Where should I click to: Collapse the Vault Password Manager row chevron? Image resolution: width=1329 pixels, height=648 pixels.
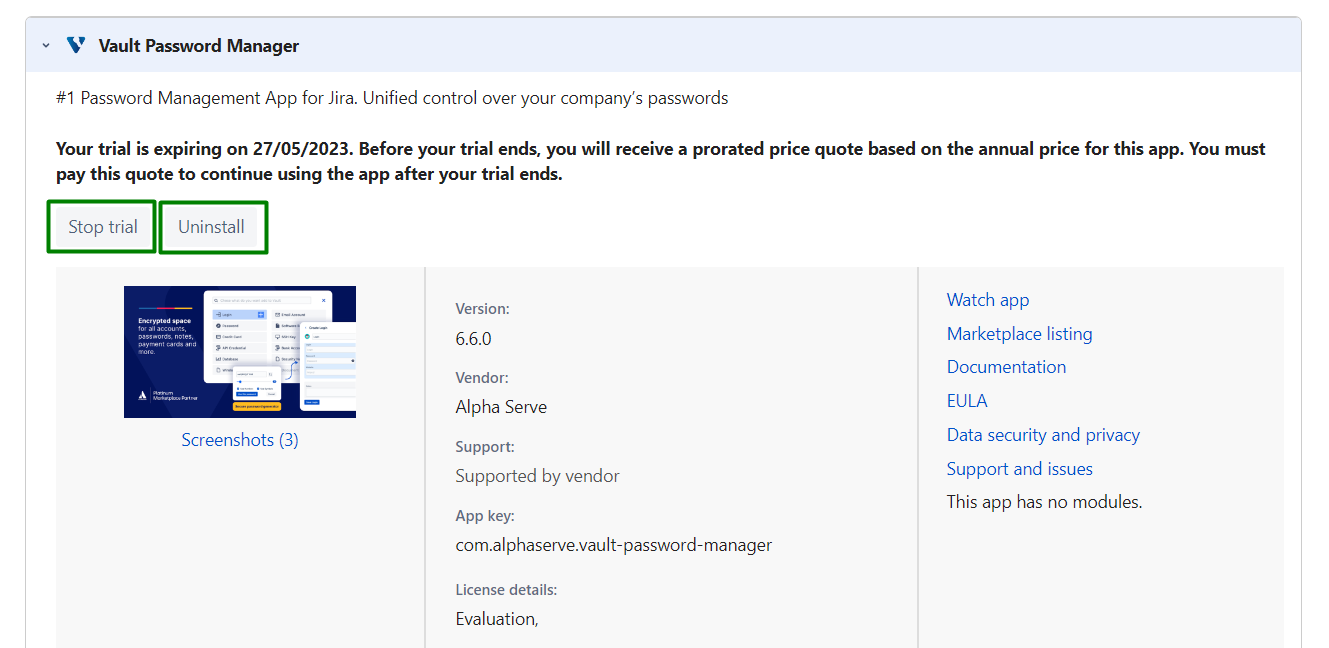point(46,46)
